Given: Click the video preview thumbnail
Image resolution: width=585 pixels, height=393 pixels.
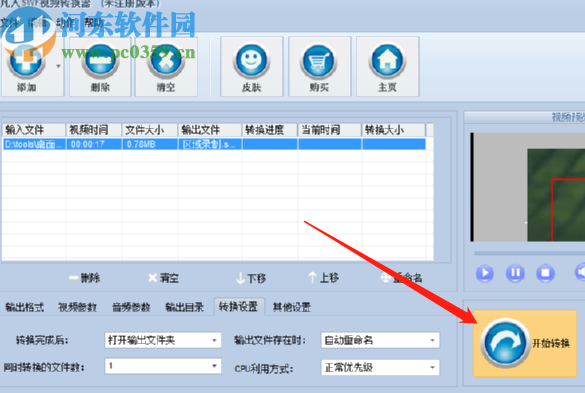Looking at the screenshot, I should coord(528,187).
